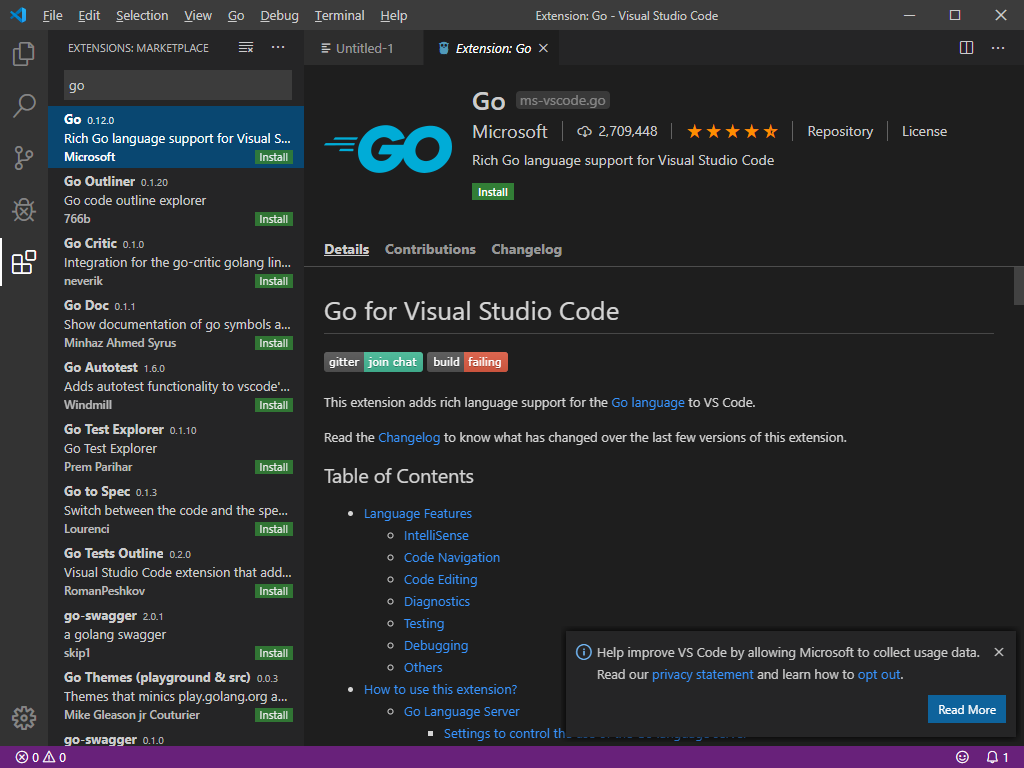Open Extensions panel more actions menu

point(278,48)
